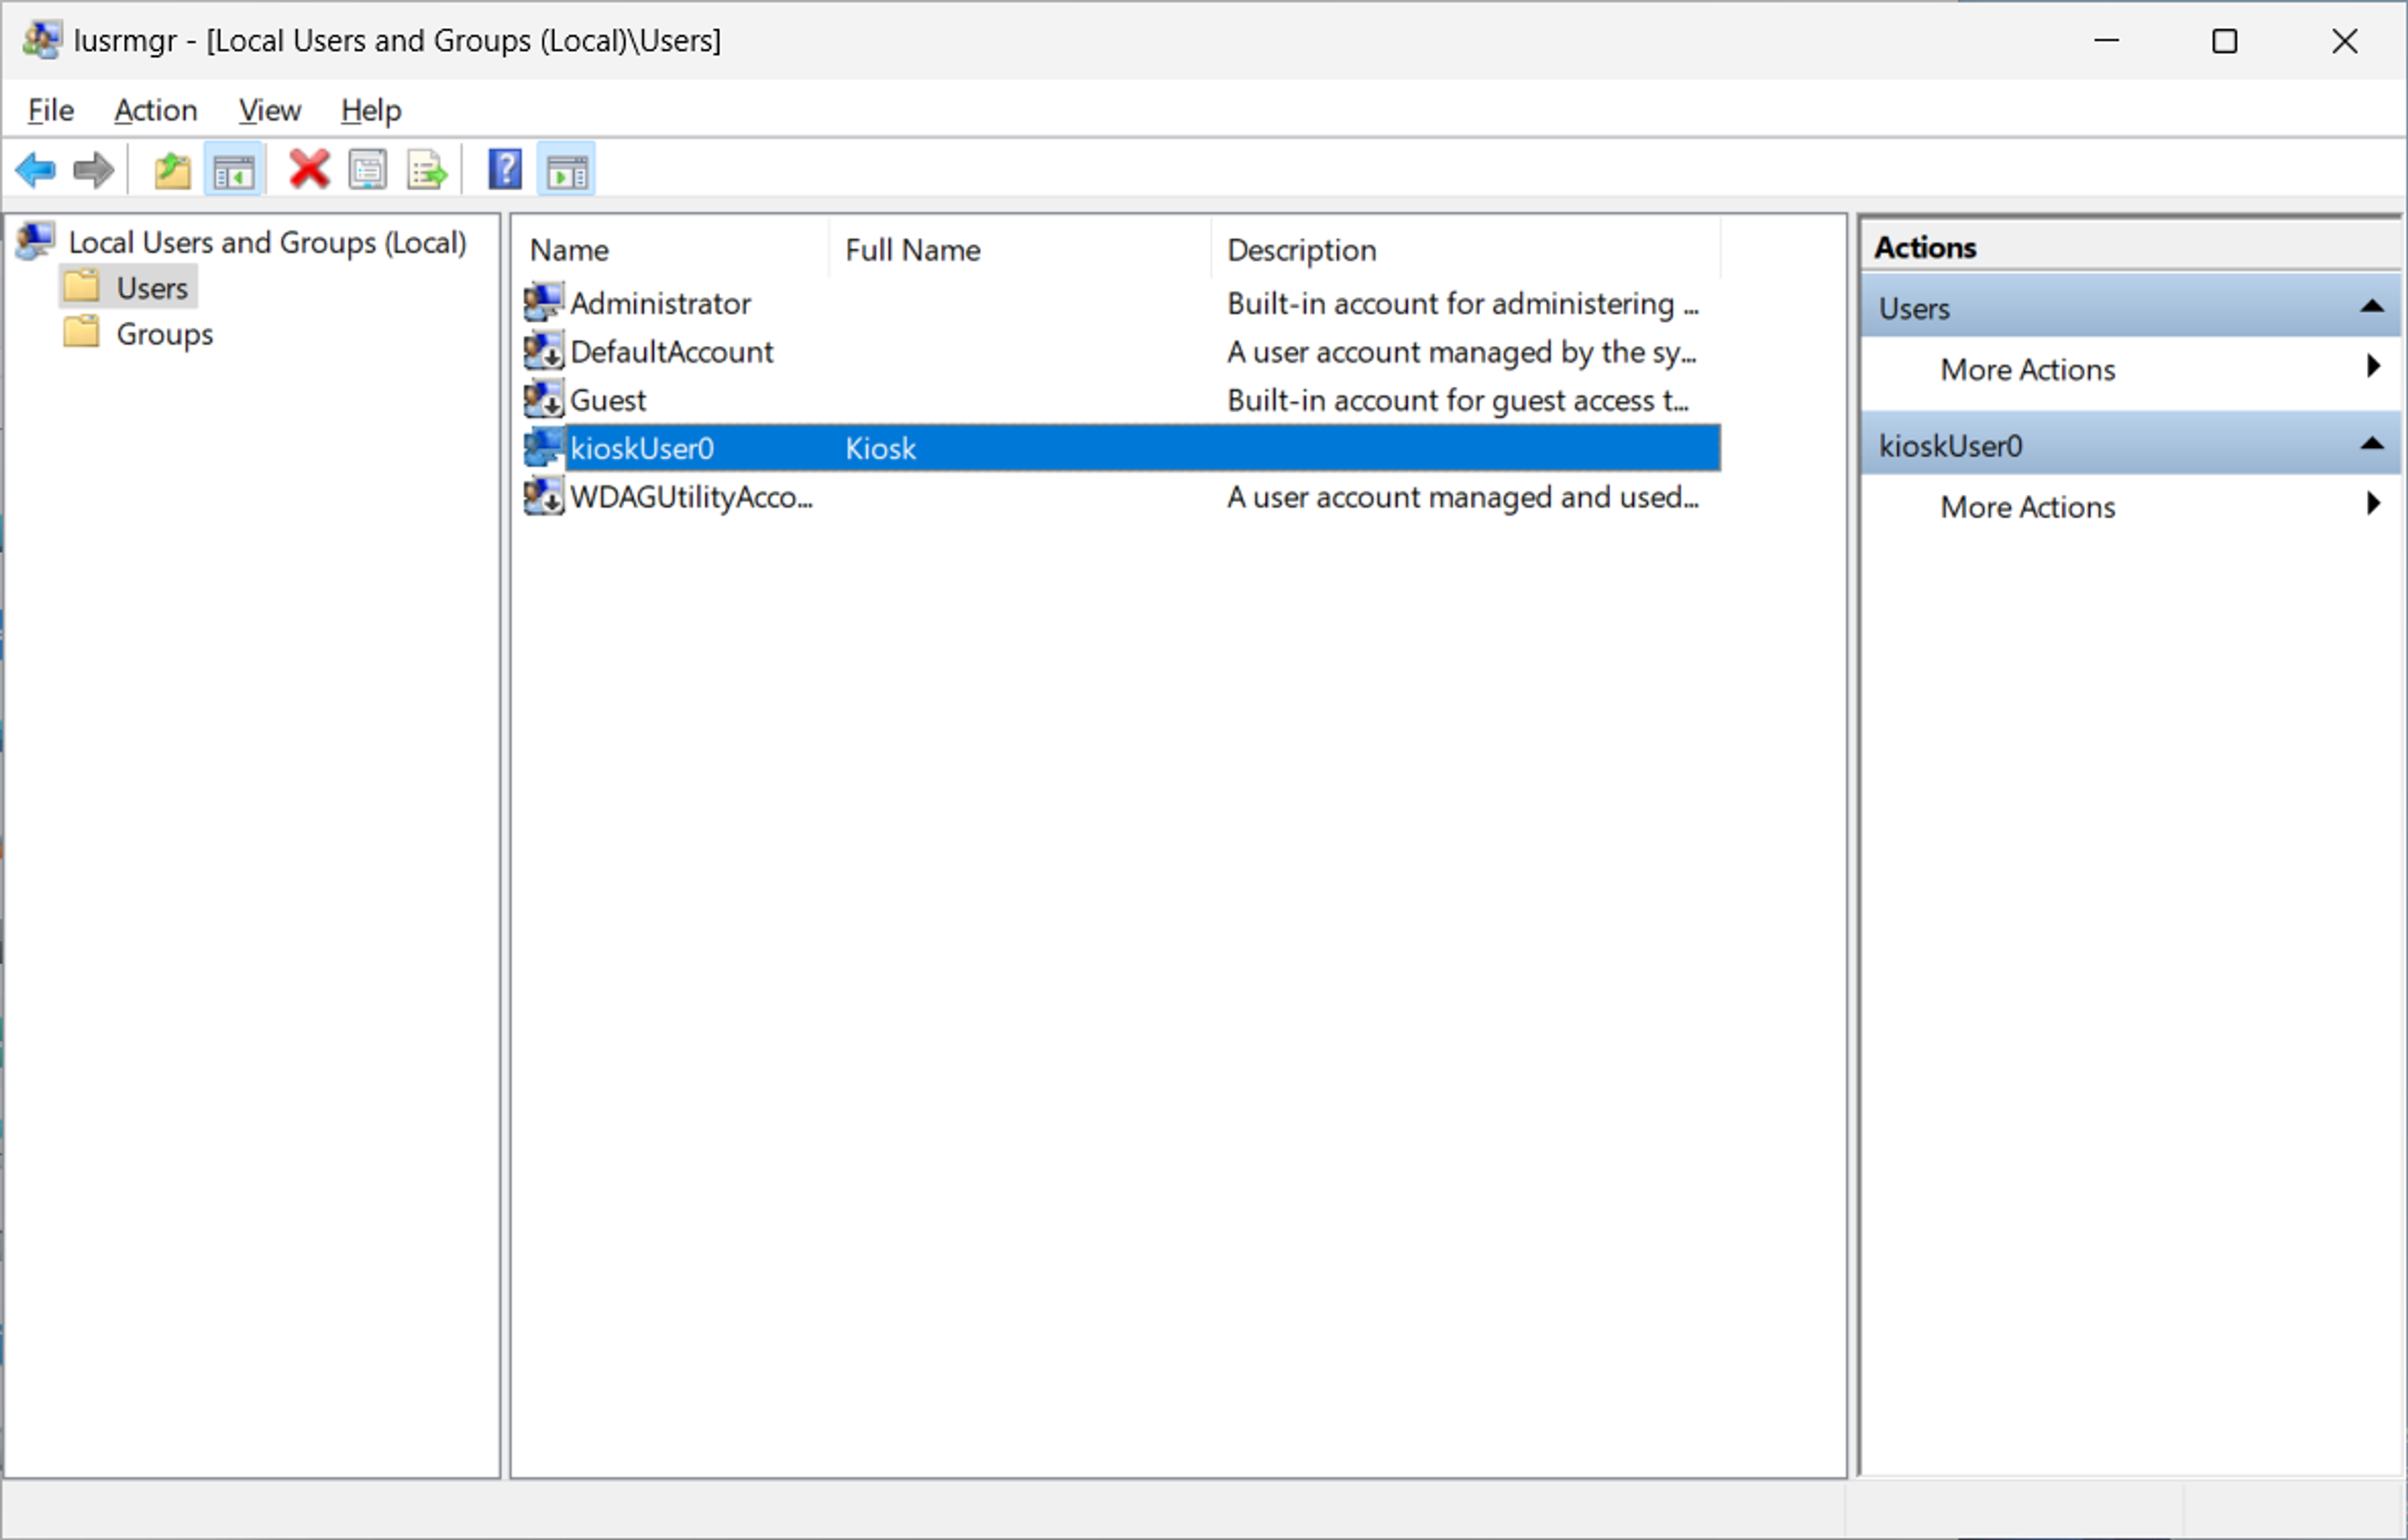Open the Help menu
The image size is (2408, 1540).
[371, 110]
